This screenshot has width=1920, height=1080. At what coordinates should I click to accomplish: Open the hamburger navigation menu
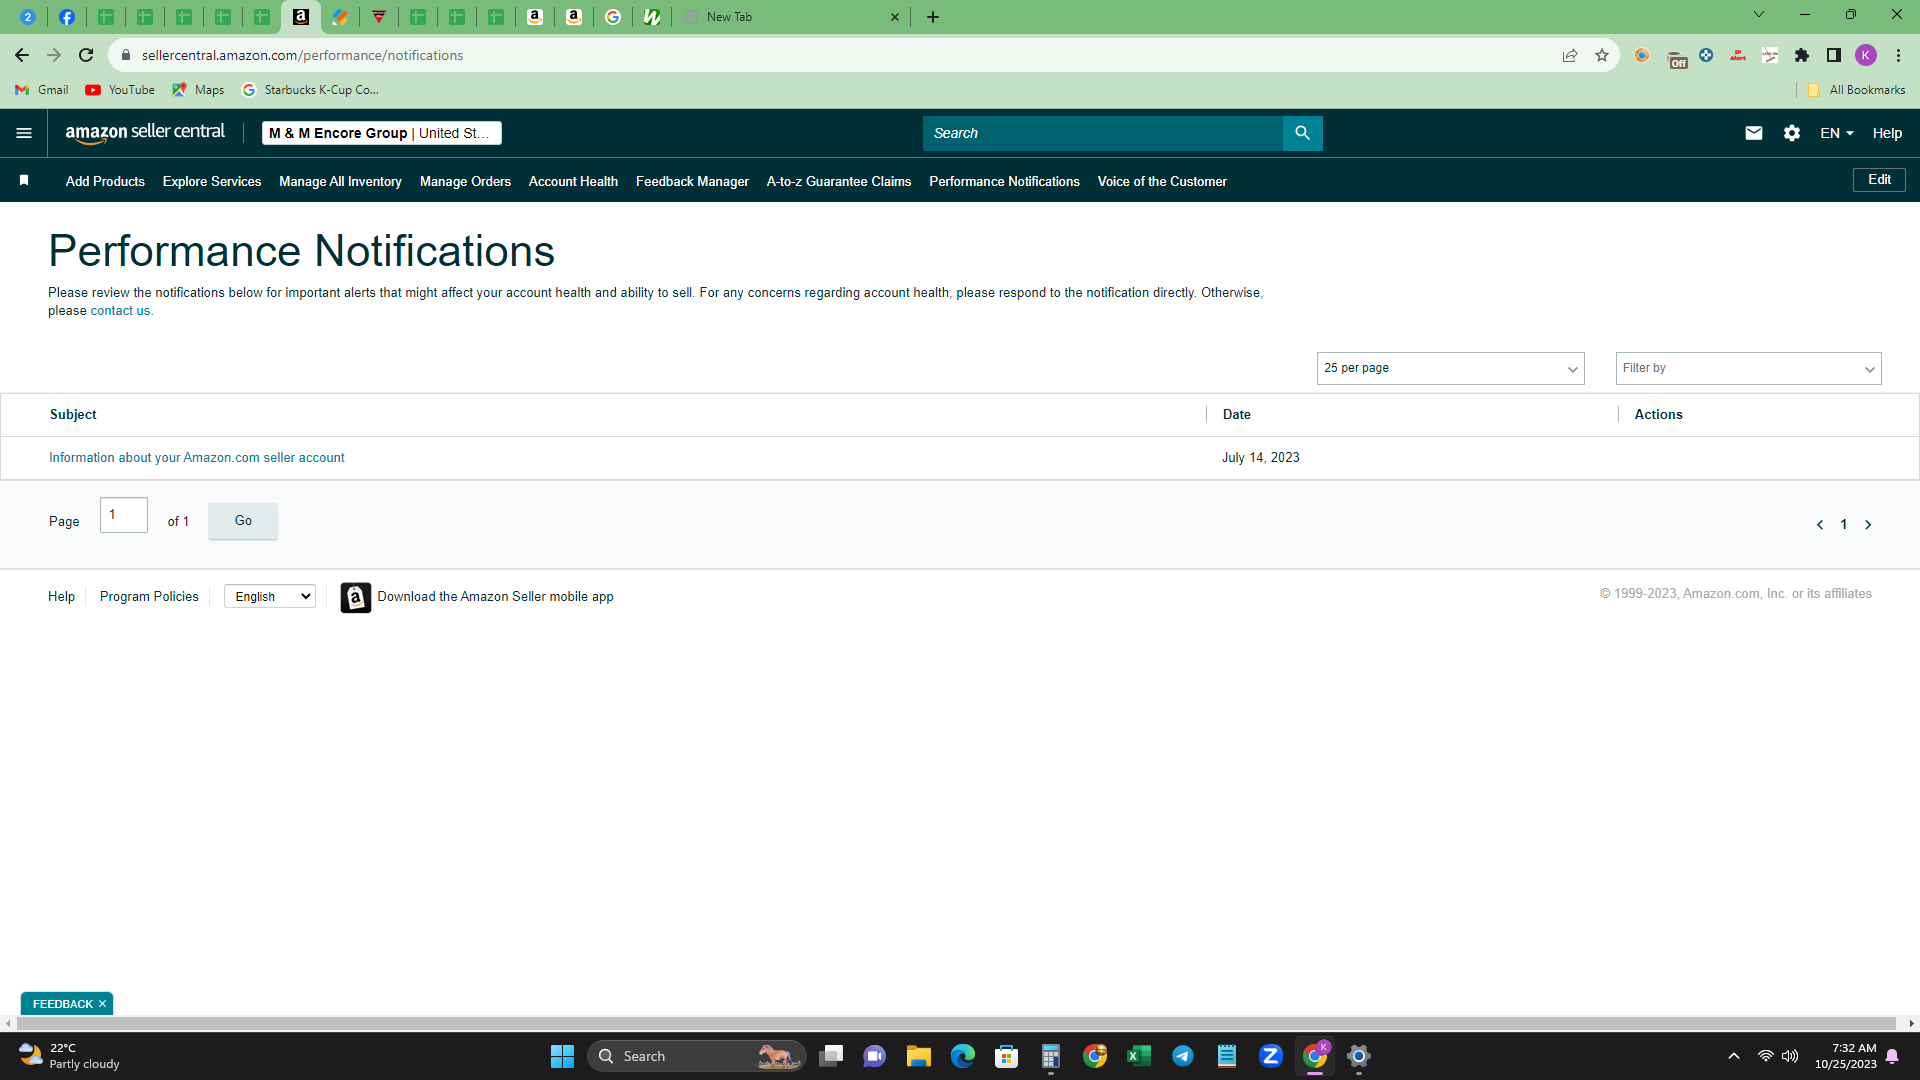(x=24, y=133)
